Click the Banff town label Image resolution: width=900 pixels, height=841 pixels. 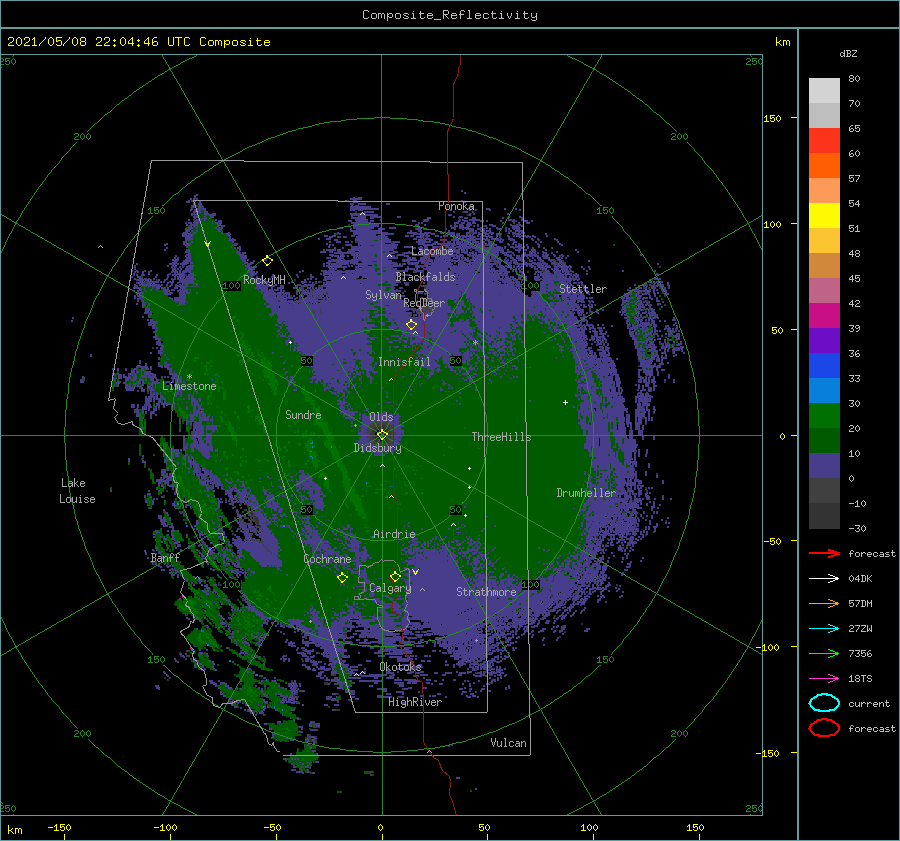point(165,557)
